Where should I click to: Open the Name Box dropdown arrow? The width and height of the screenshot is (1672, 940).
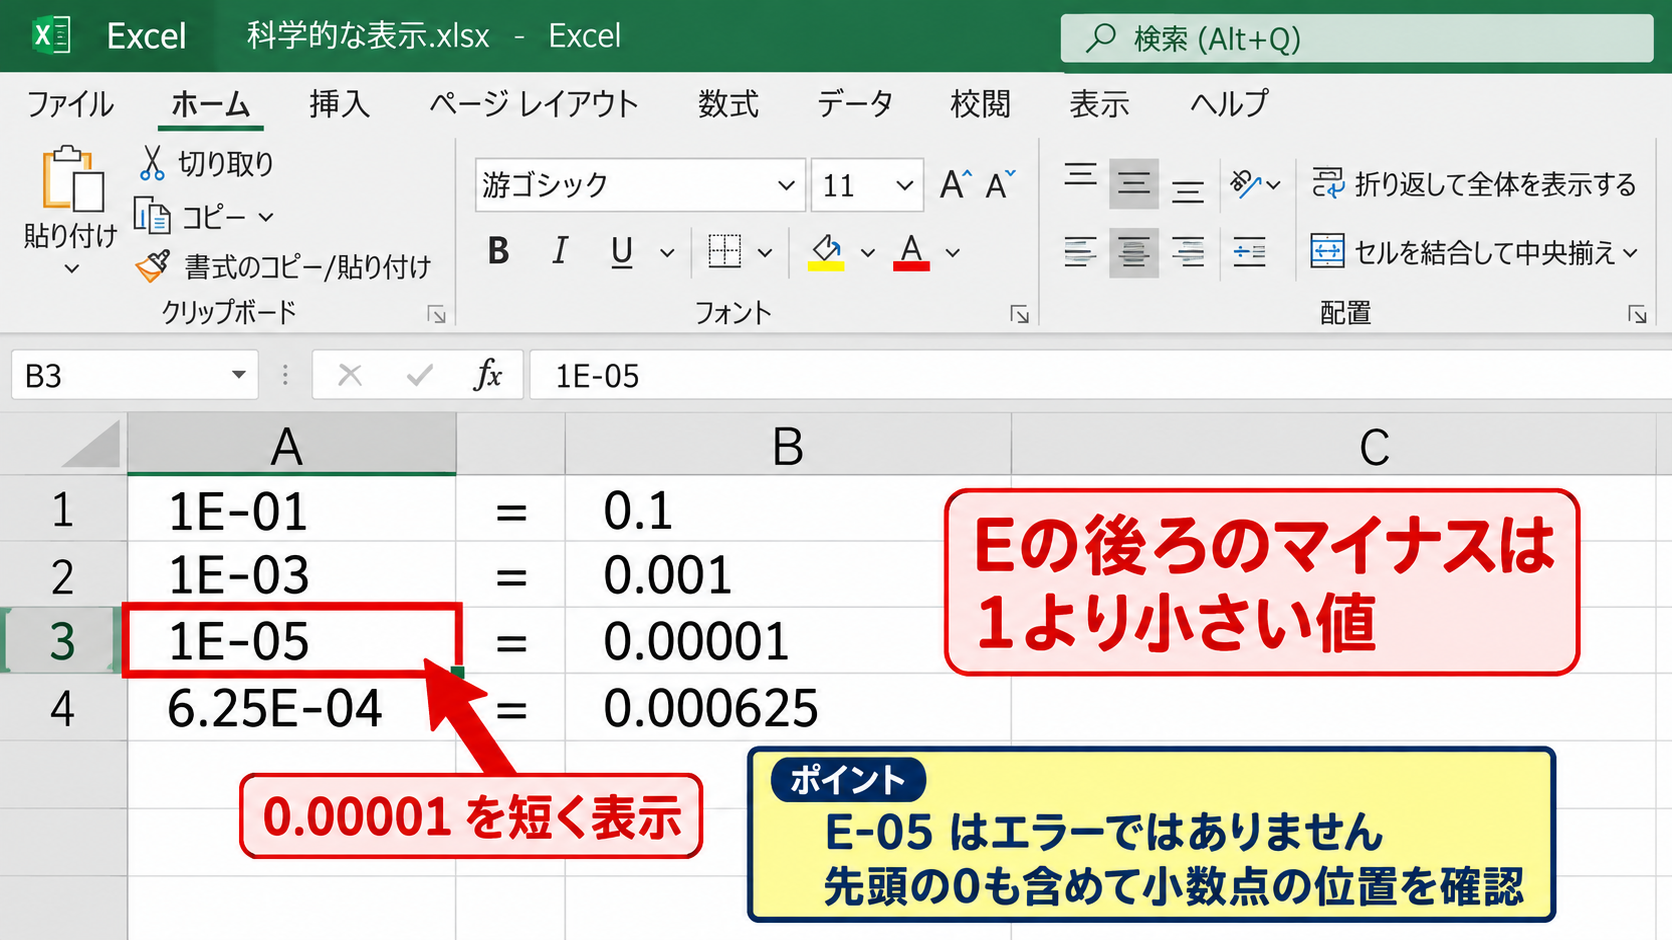(239, 375)
